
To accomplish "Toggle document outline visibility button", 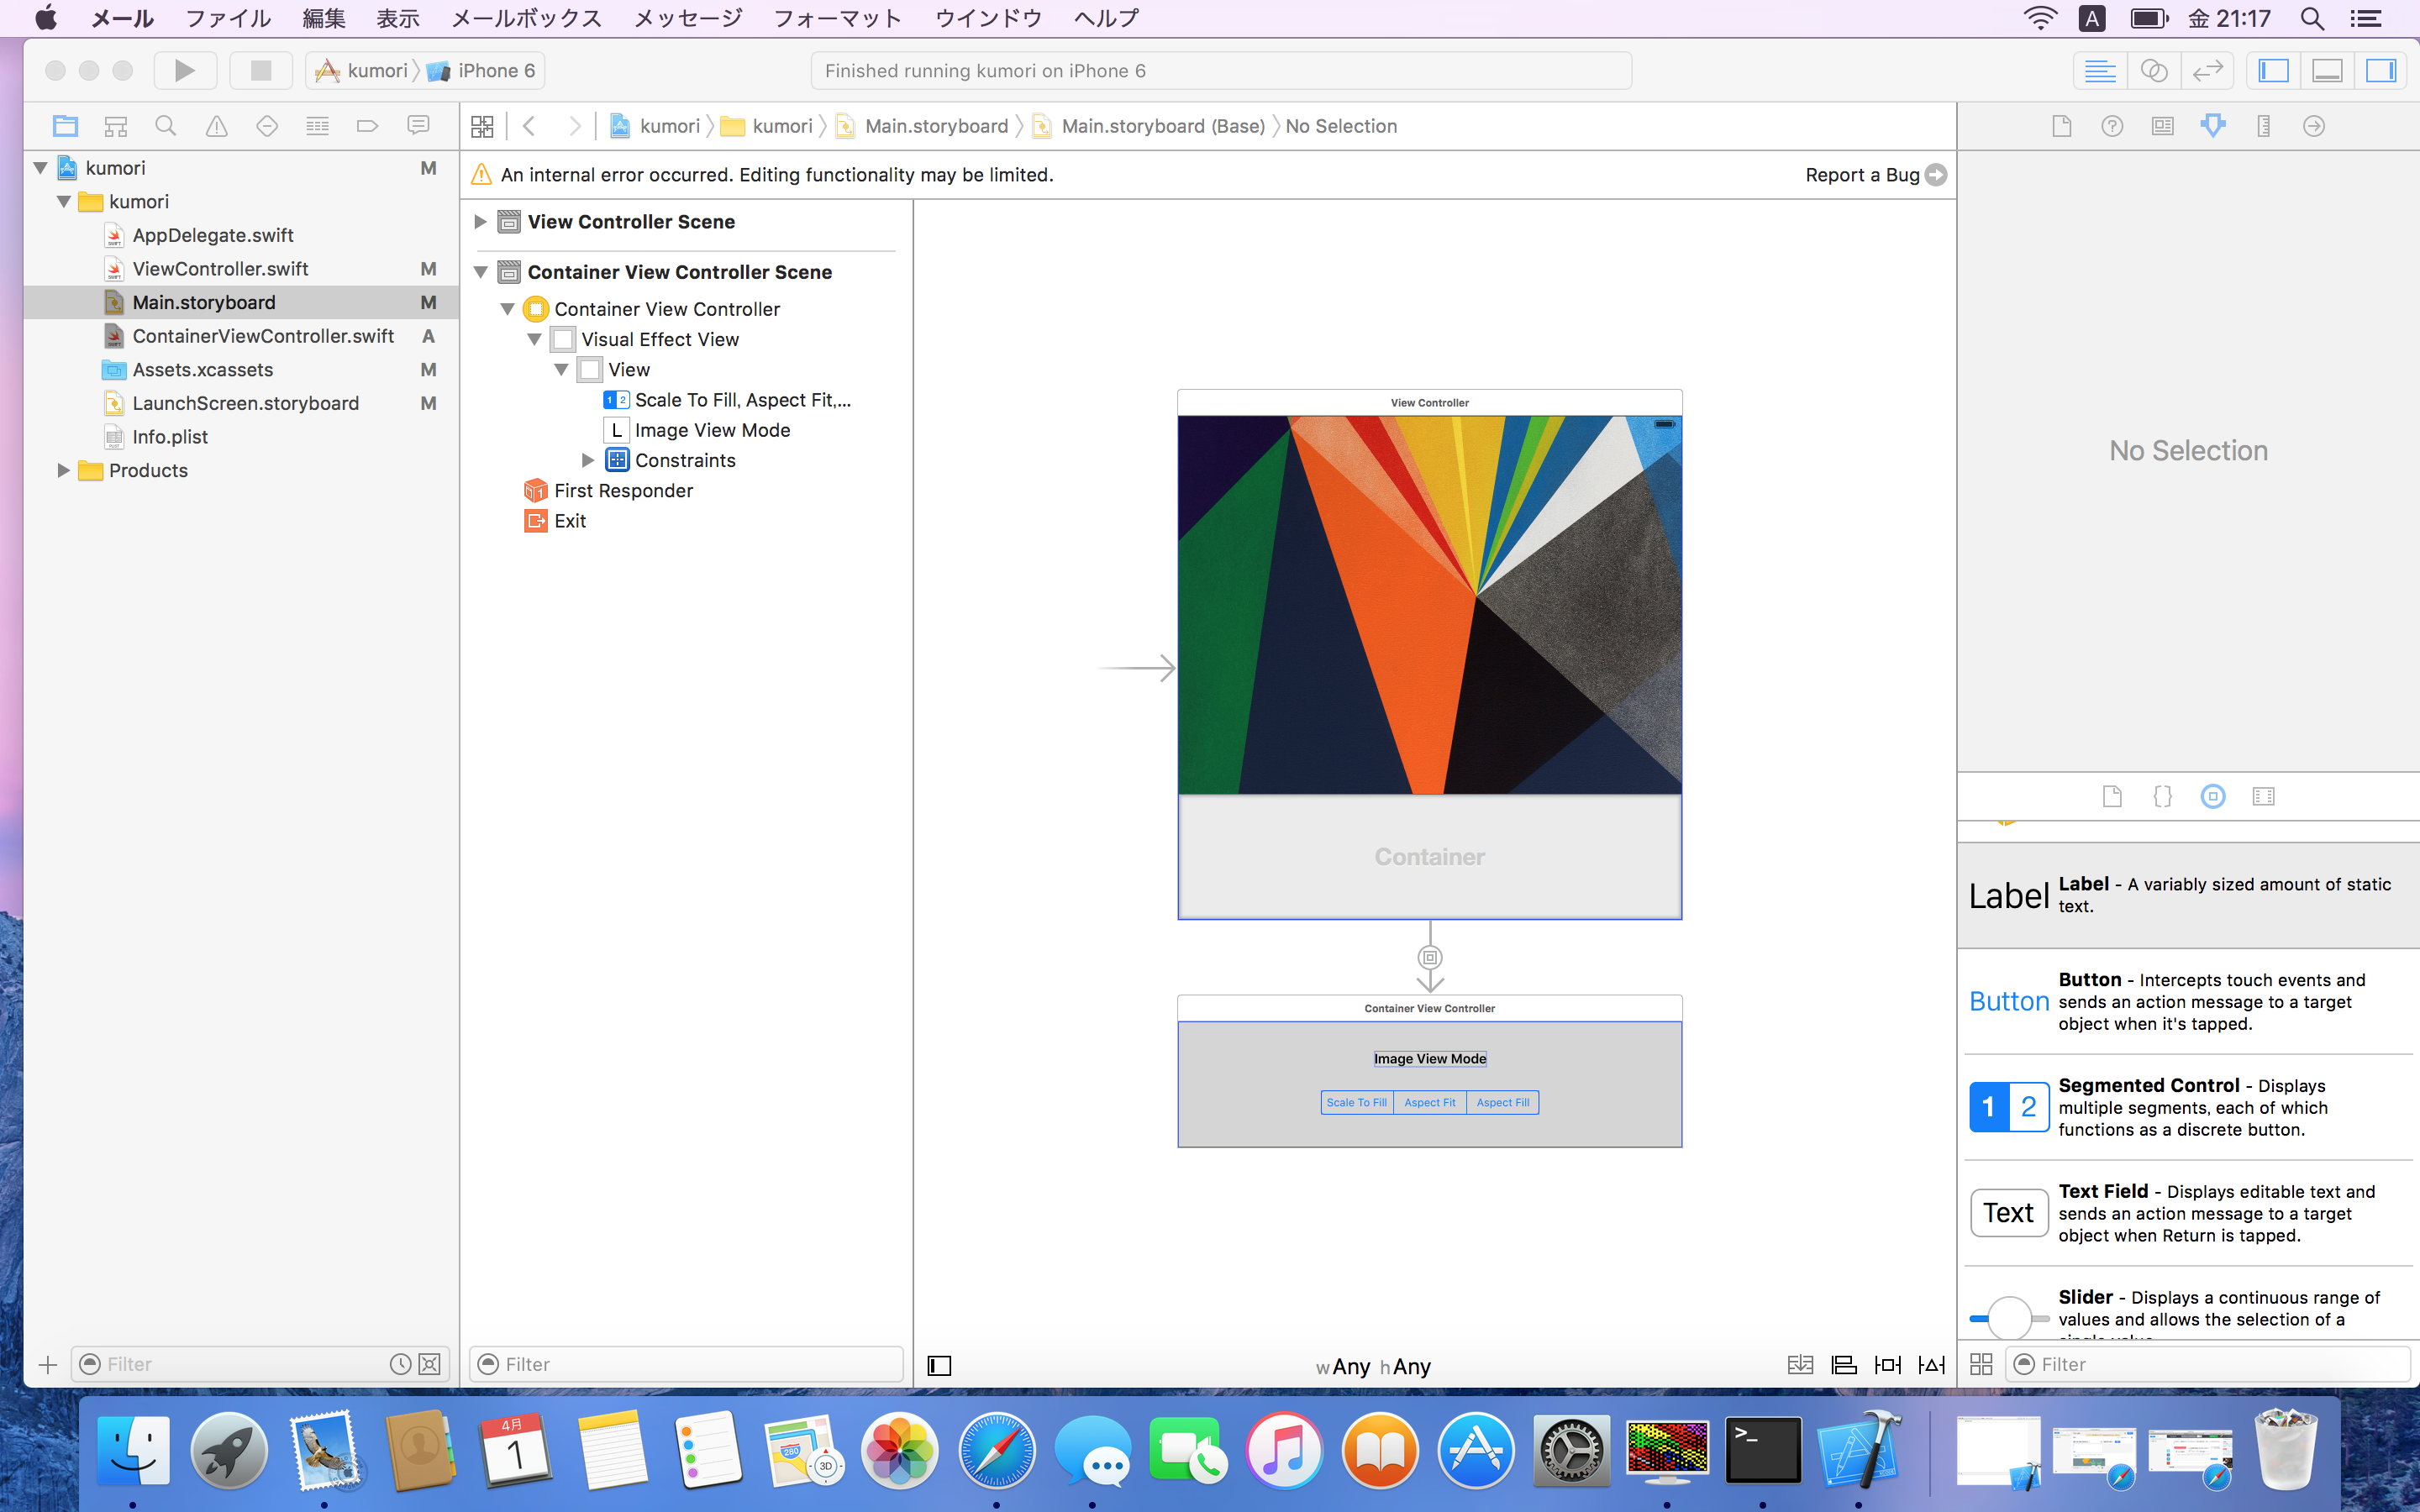I will (x=939, y=1365).
